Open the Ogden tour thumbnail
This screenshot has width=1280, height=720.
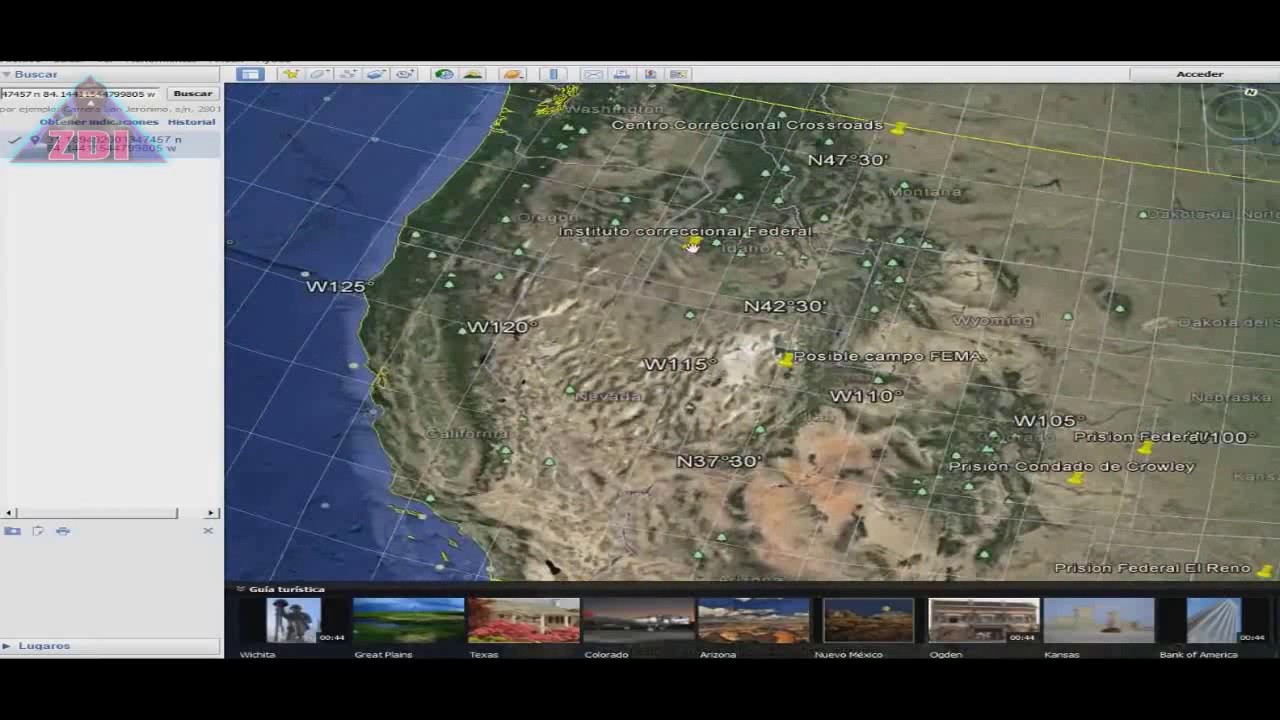pos(984,620)
